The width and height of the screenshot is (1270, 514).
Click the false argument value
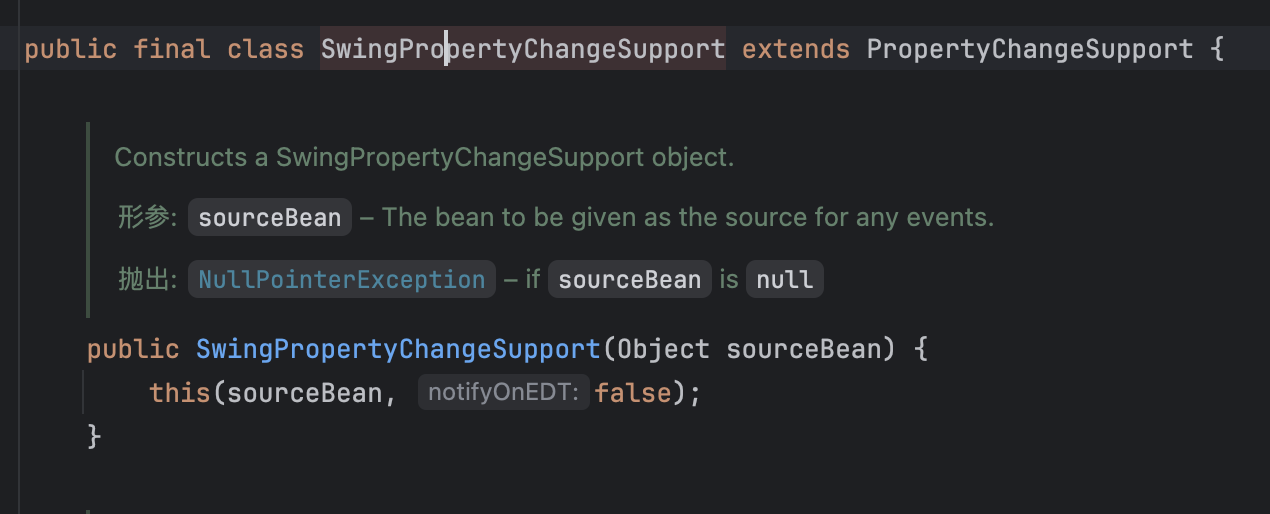point(633,393)
